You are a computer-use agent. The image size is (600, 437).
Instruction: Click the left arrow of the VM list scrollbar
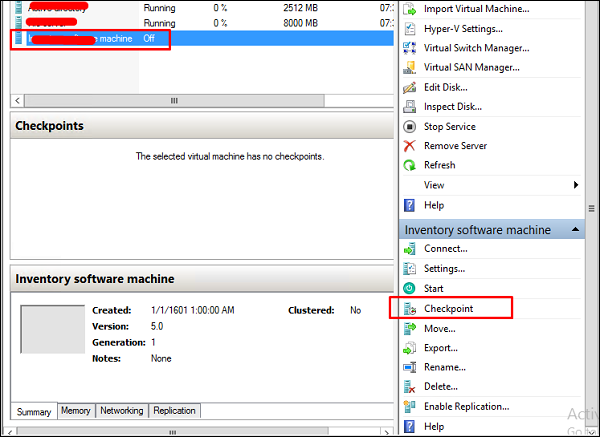click(17, 101)
